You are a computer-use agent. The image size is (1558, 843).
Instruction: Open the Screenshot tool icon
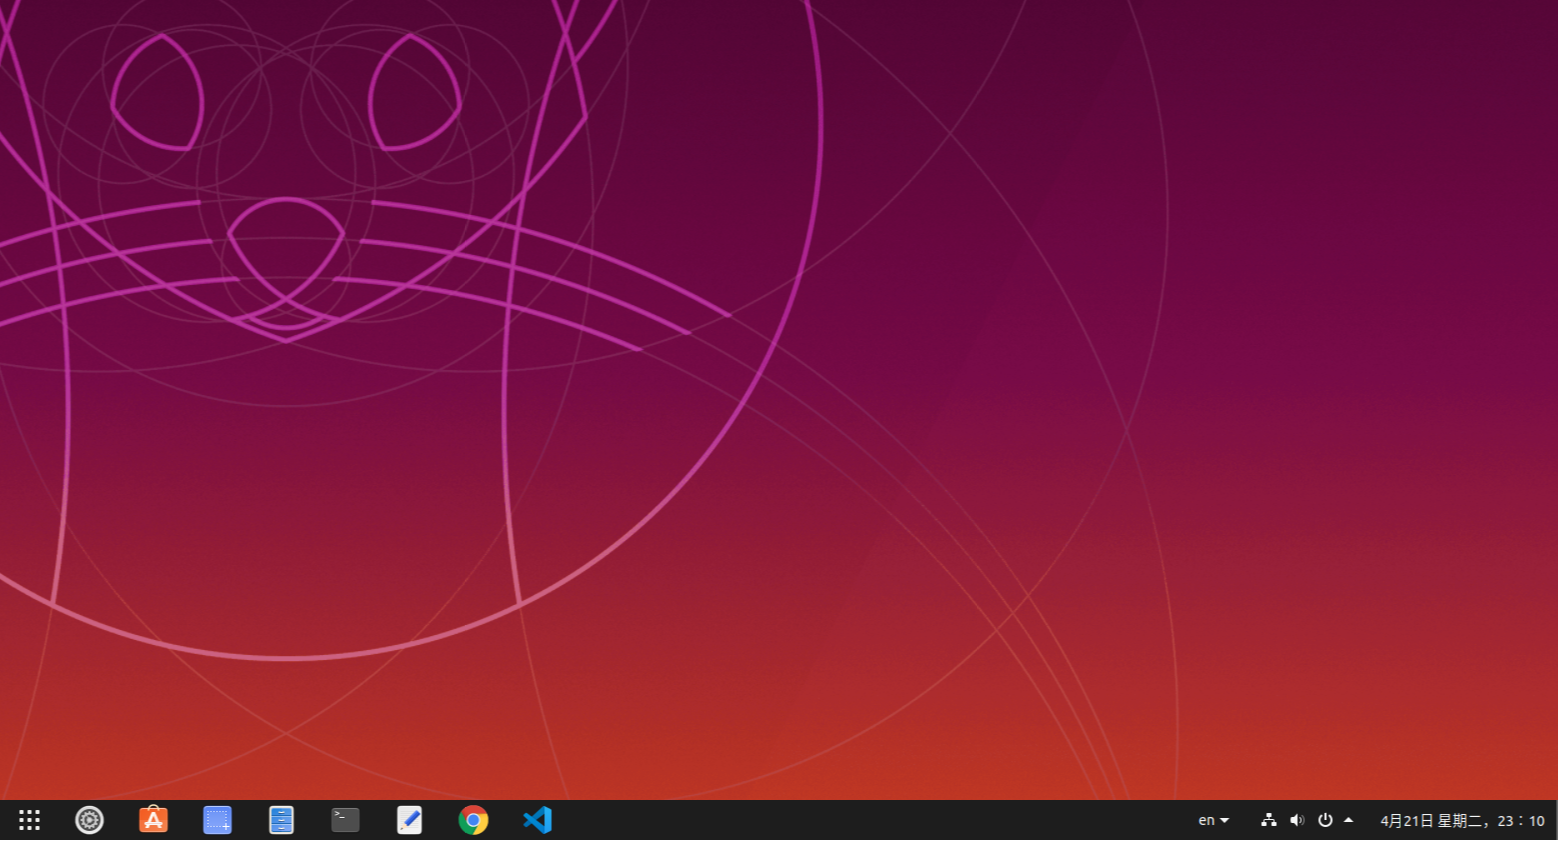tap(217, 820)
